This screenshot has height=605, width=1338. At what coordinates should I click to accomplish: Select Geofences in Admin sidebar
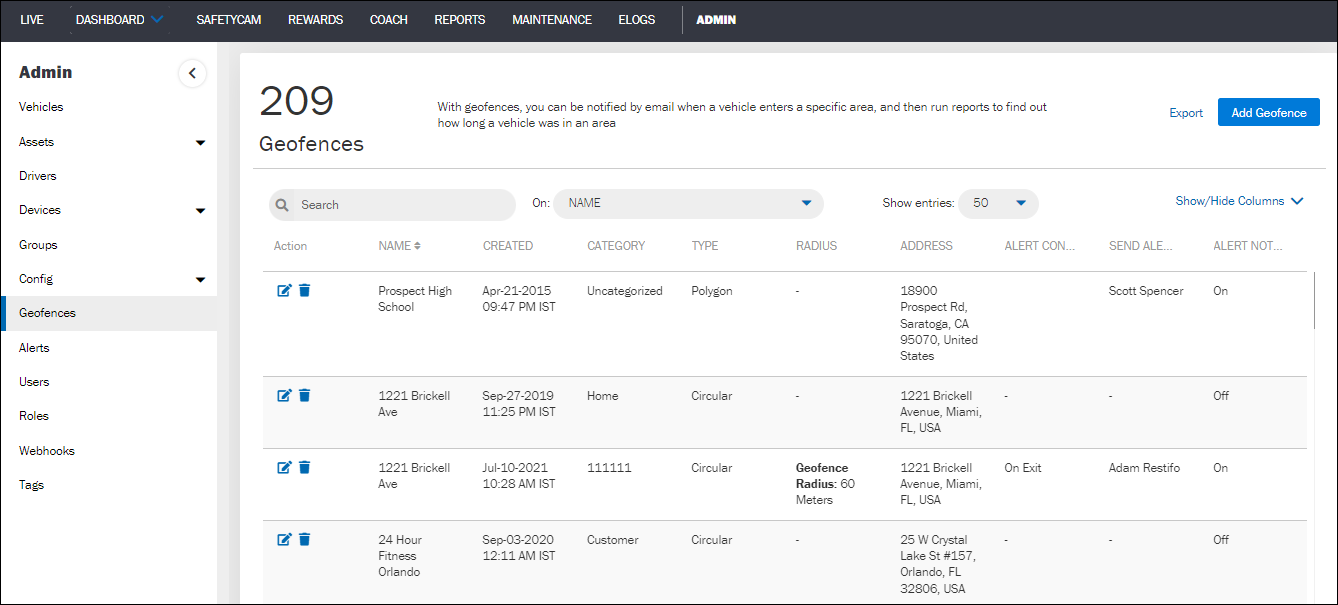(109, 313)
